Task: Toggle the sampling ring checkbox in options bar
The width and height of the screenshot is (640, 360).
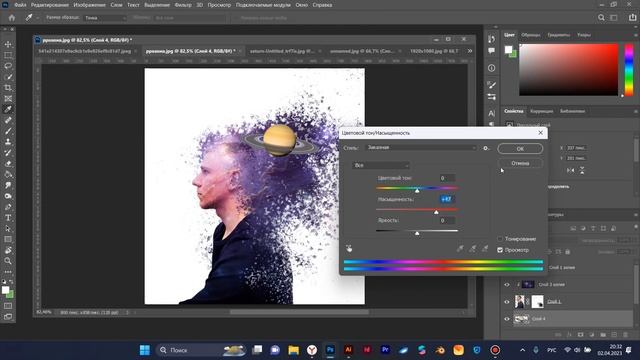Action: (236, 18)
